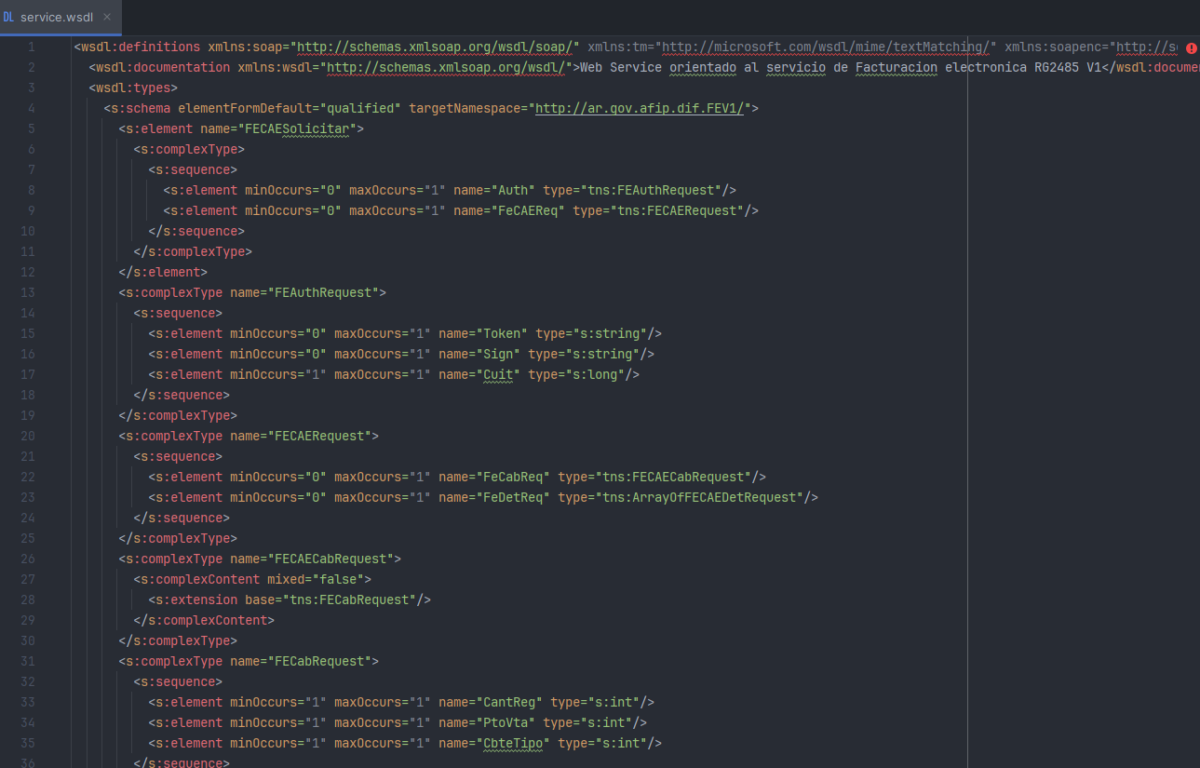Screen dimensions: 1200x768
Task: Click line number 13 in the gutter
Action: pos(28,293)
